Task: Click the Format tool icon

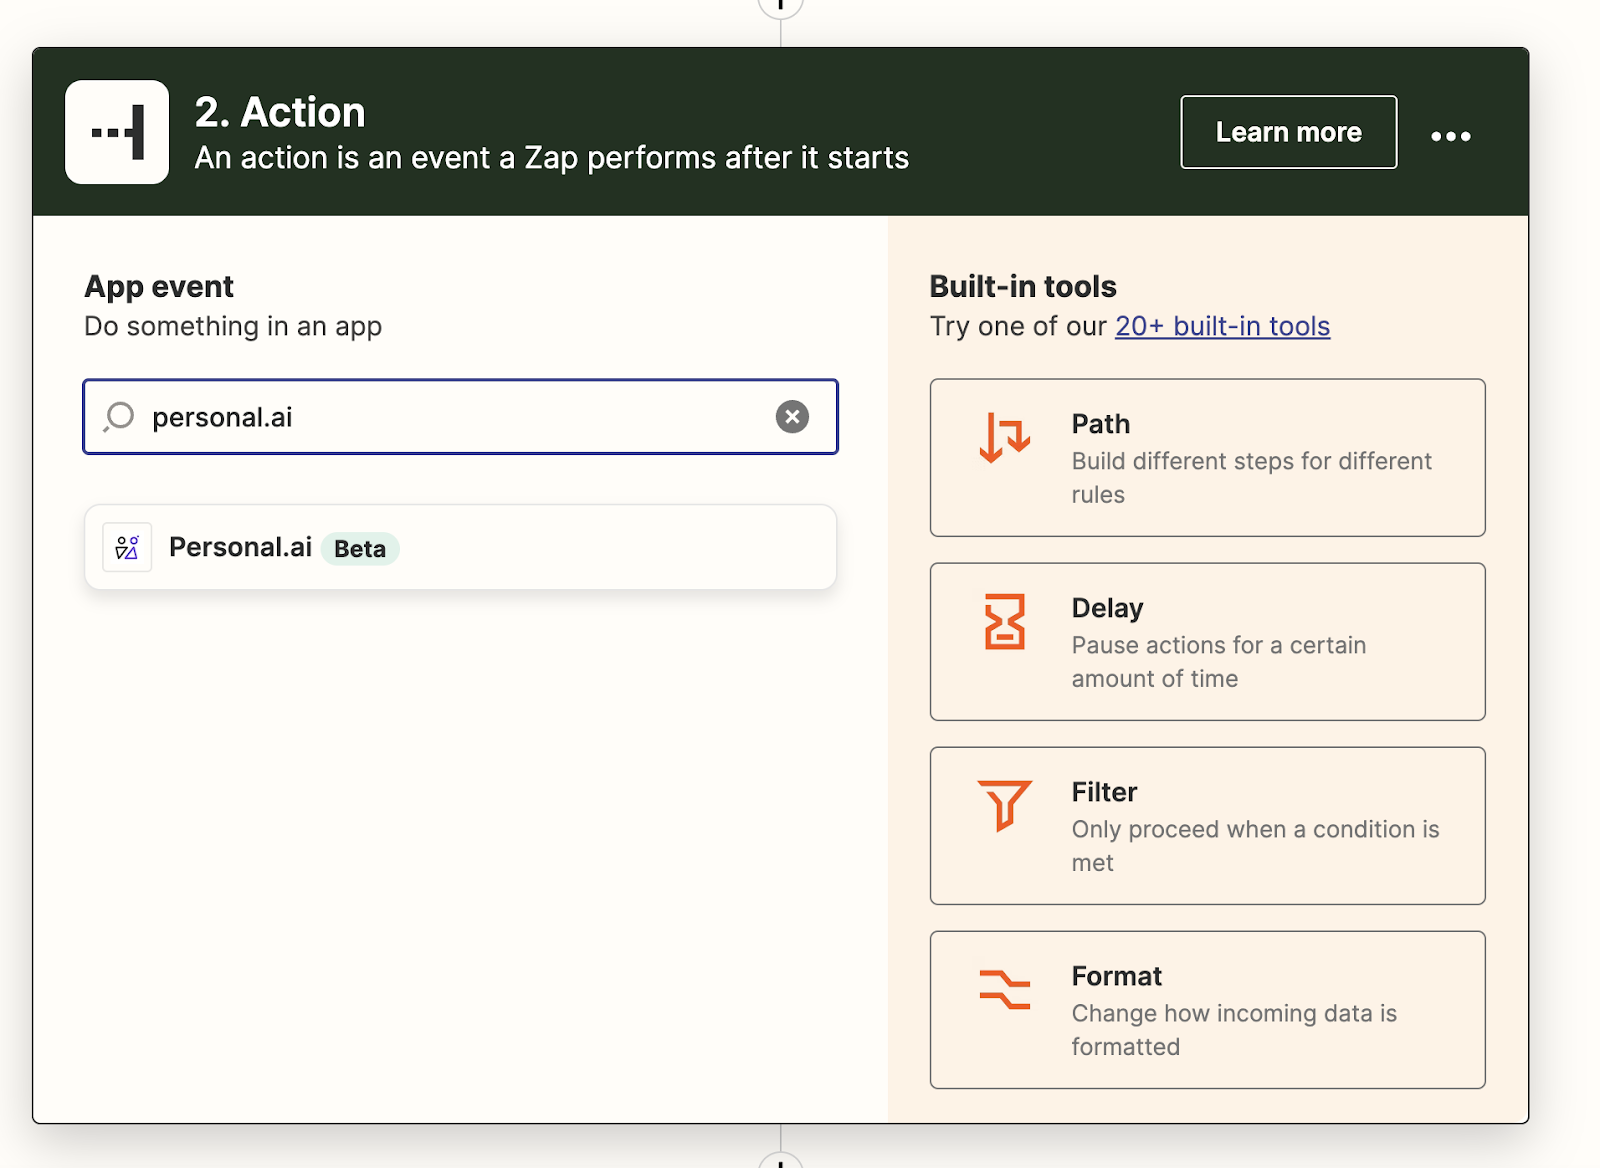Action: (1004, 989)
